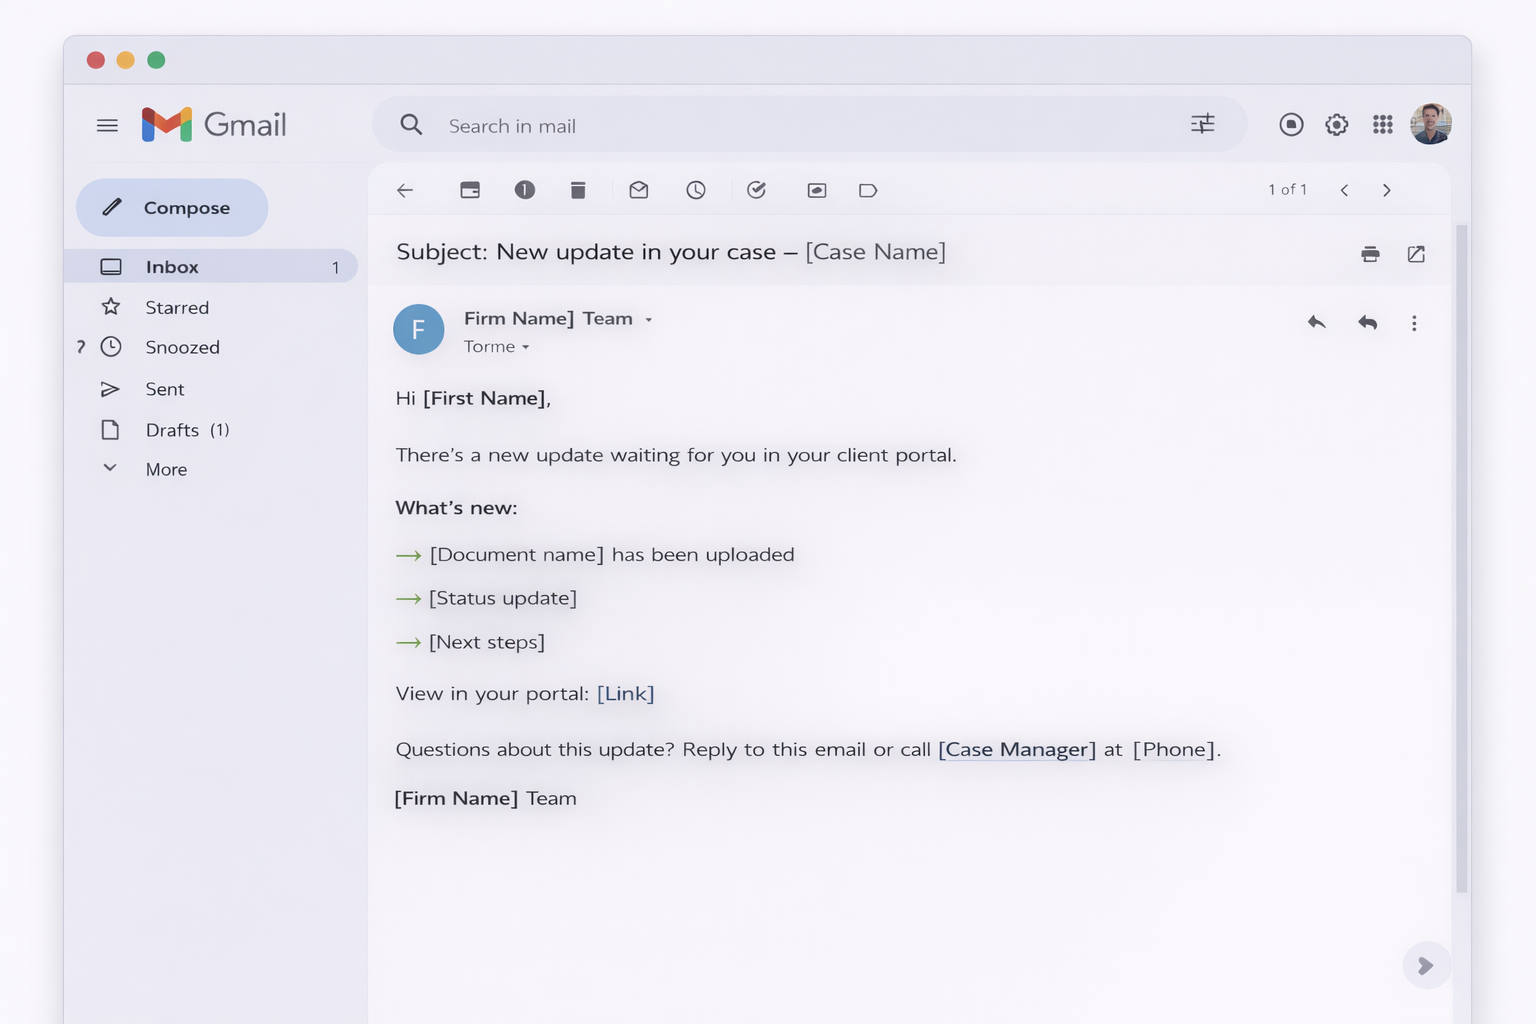Report spam using the exclamation icon
This screenshot has width=1536, height=1024.
[525, 190]
